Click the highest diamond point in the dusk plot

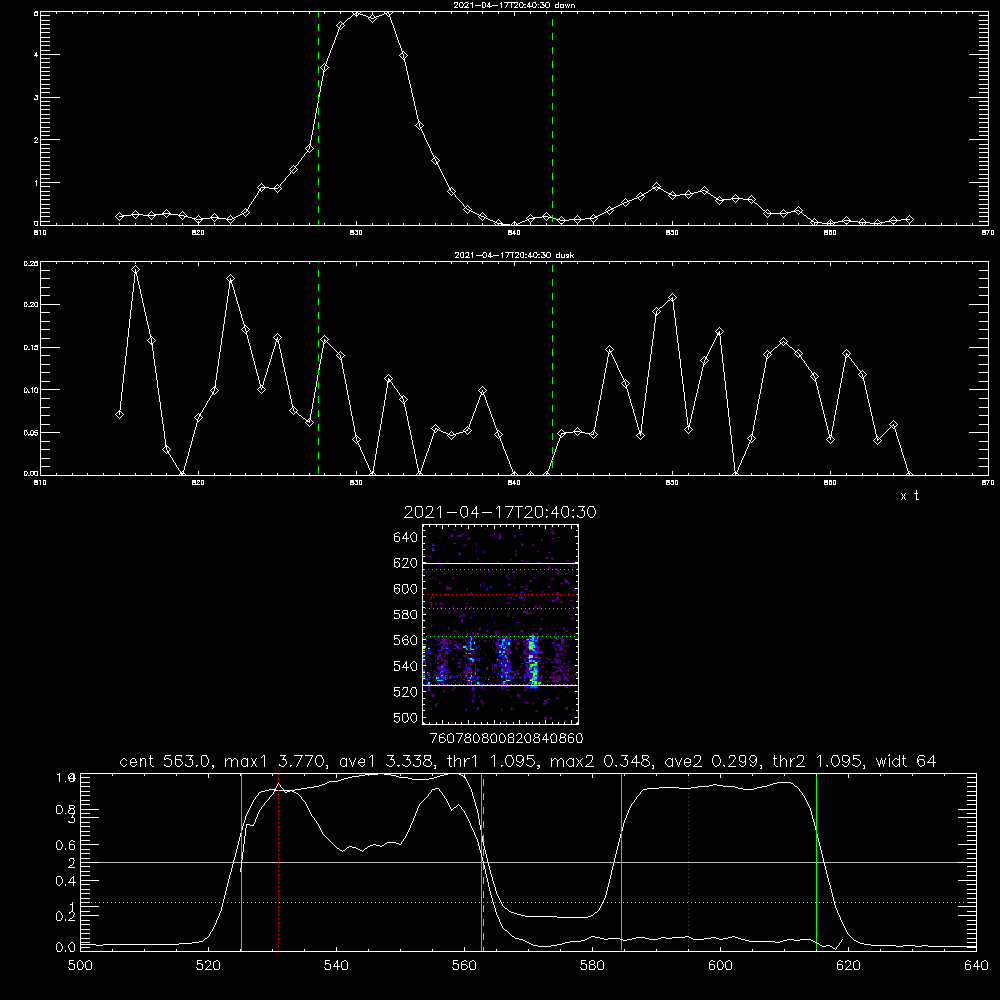pyautogui.click(x=135, y=270)
